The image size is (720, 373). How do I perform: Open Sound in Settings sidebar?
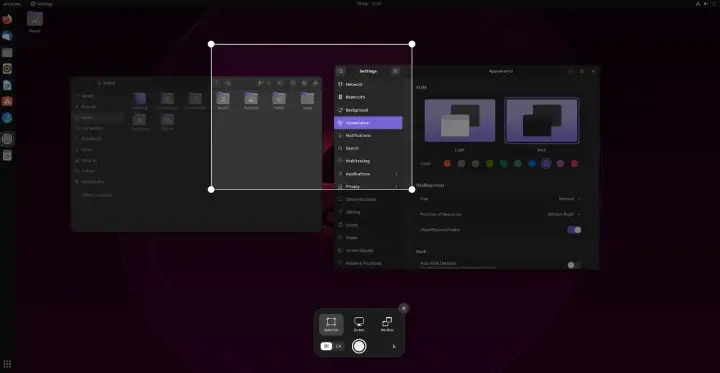(x=368, y=225)
